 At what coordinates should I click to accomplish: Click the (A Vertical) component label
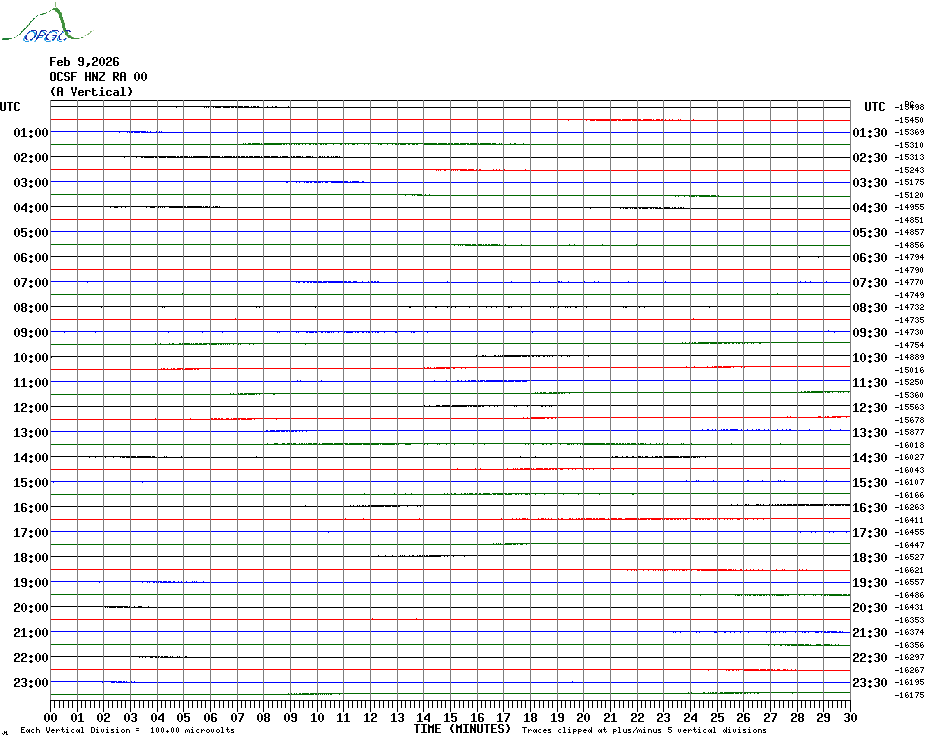click(91, 92)
